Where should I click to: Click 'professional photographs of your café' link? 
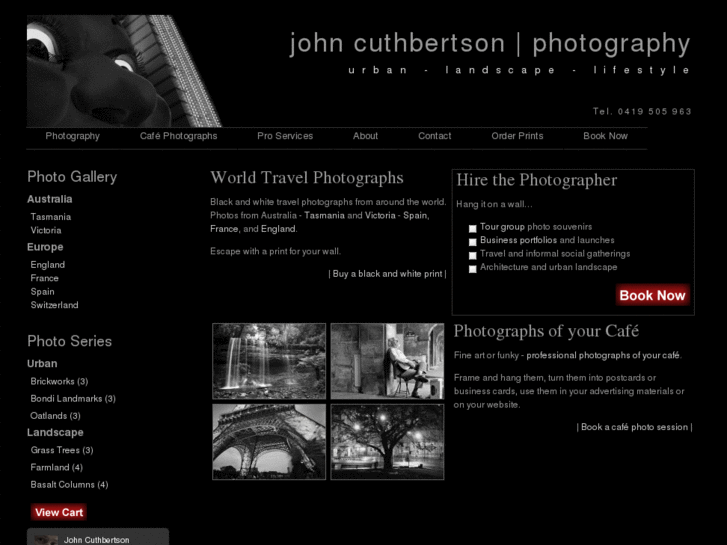(x=603, y=355)
